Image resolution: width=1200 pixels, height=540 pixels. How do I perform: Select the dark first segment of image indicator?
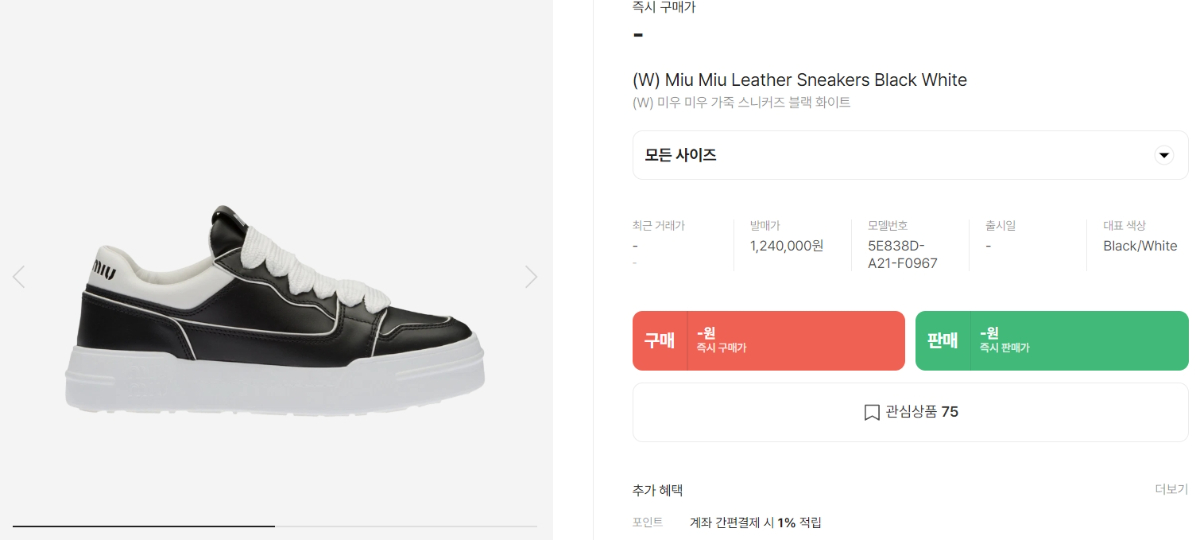[x=143, y=526]
